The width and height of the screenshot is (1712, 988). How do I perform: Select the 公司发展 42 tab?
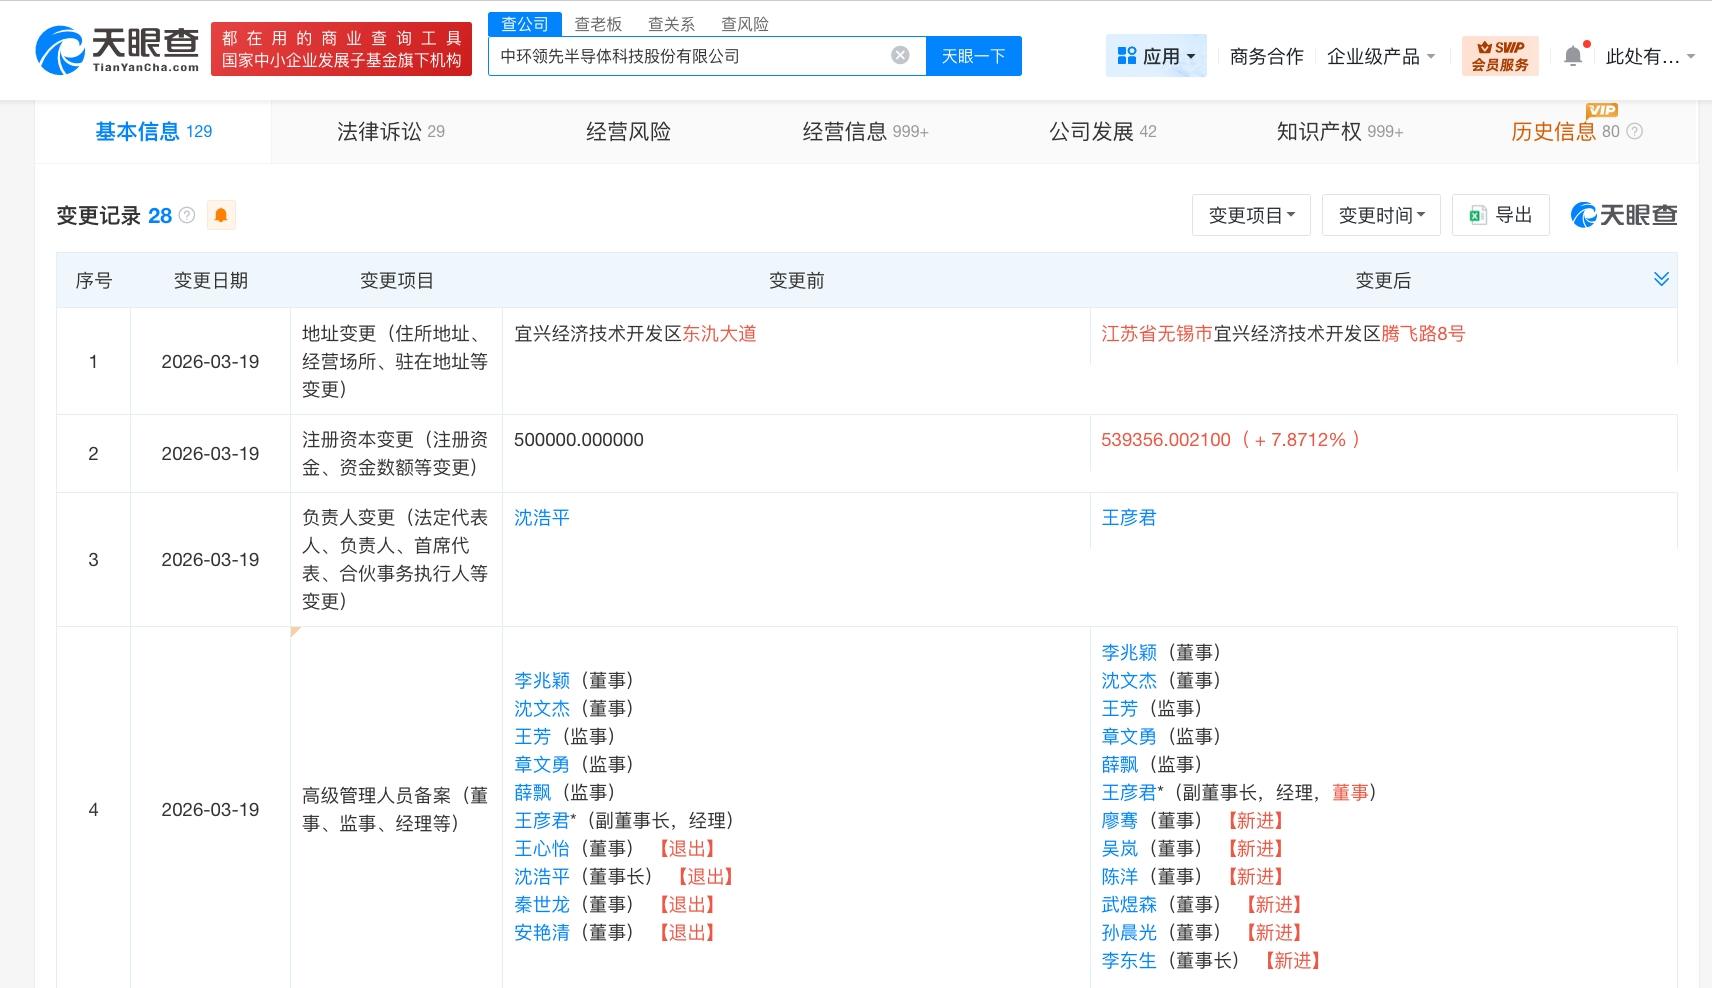coord(1102,131)
